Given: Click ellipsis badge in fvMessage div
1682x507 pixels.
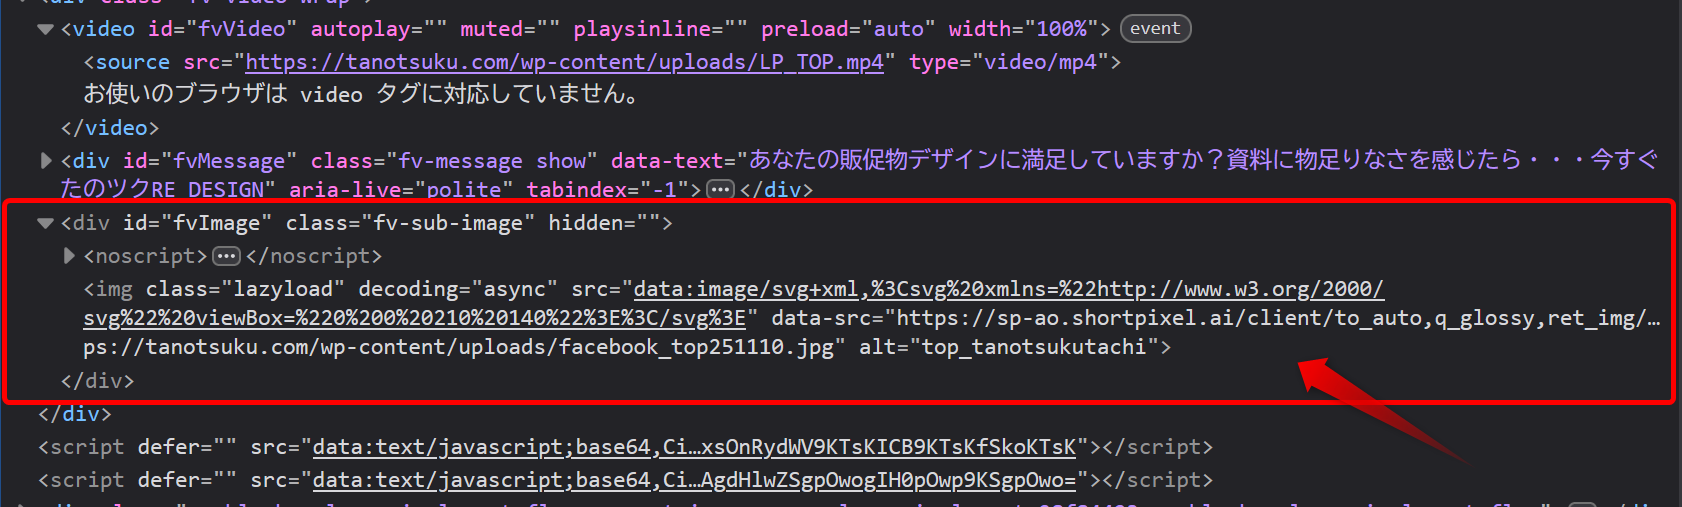Looking at the screenshot, I should pyautogui.click(x=720, y=189).
